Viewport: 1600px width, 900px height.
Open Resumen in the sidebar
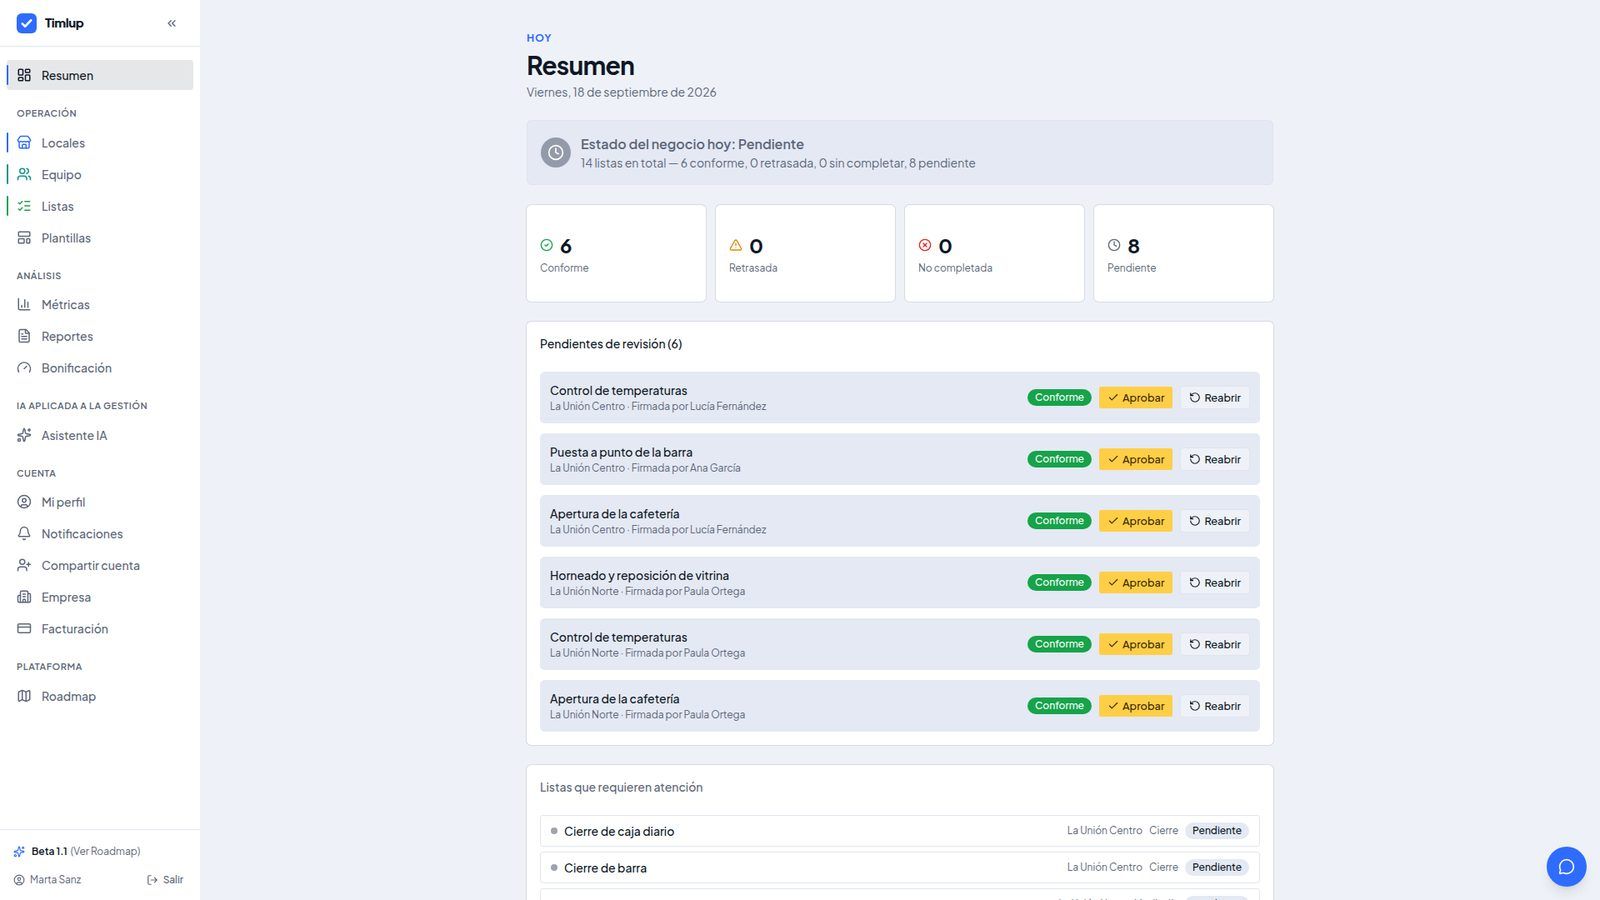click(x=100, y=75)
